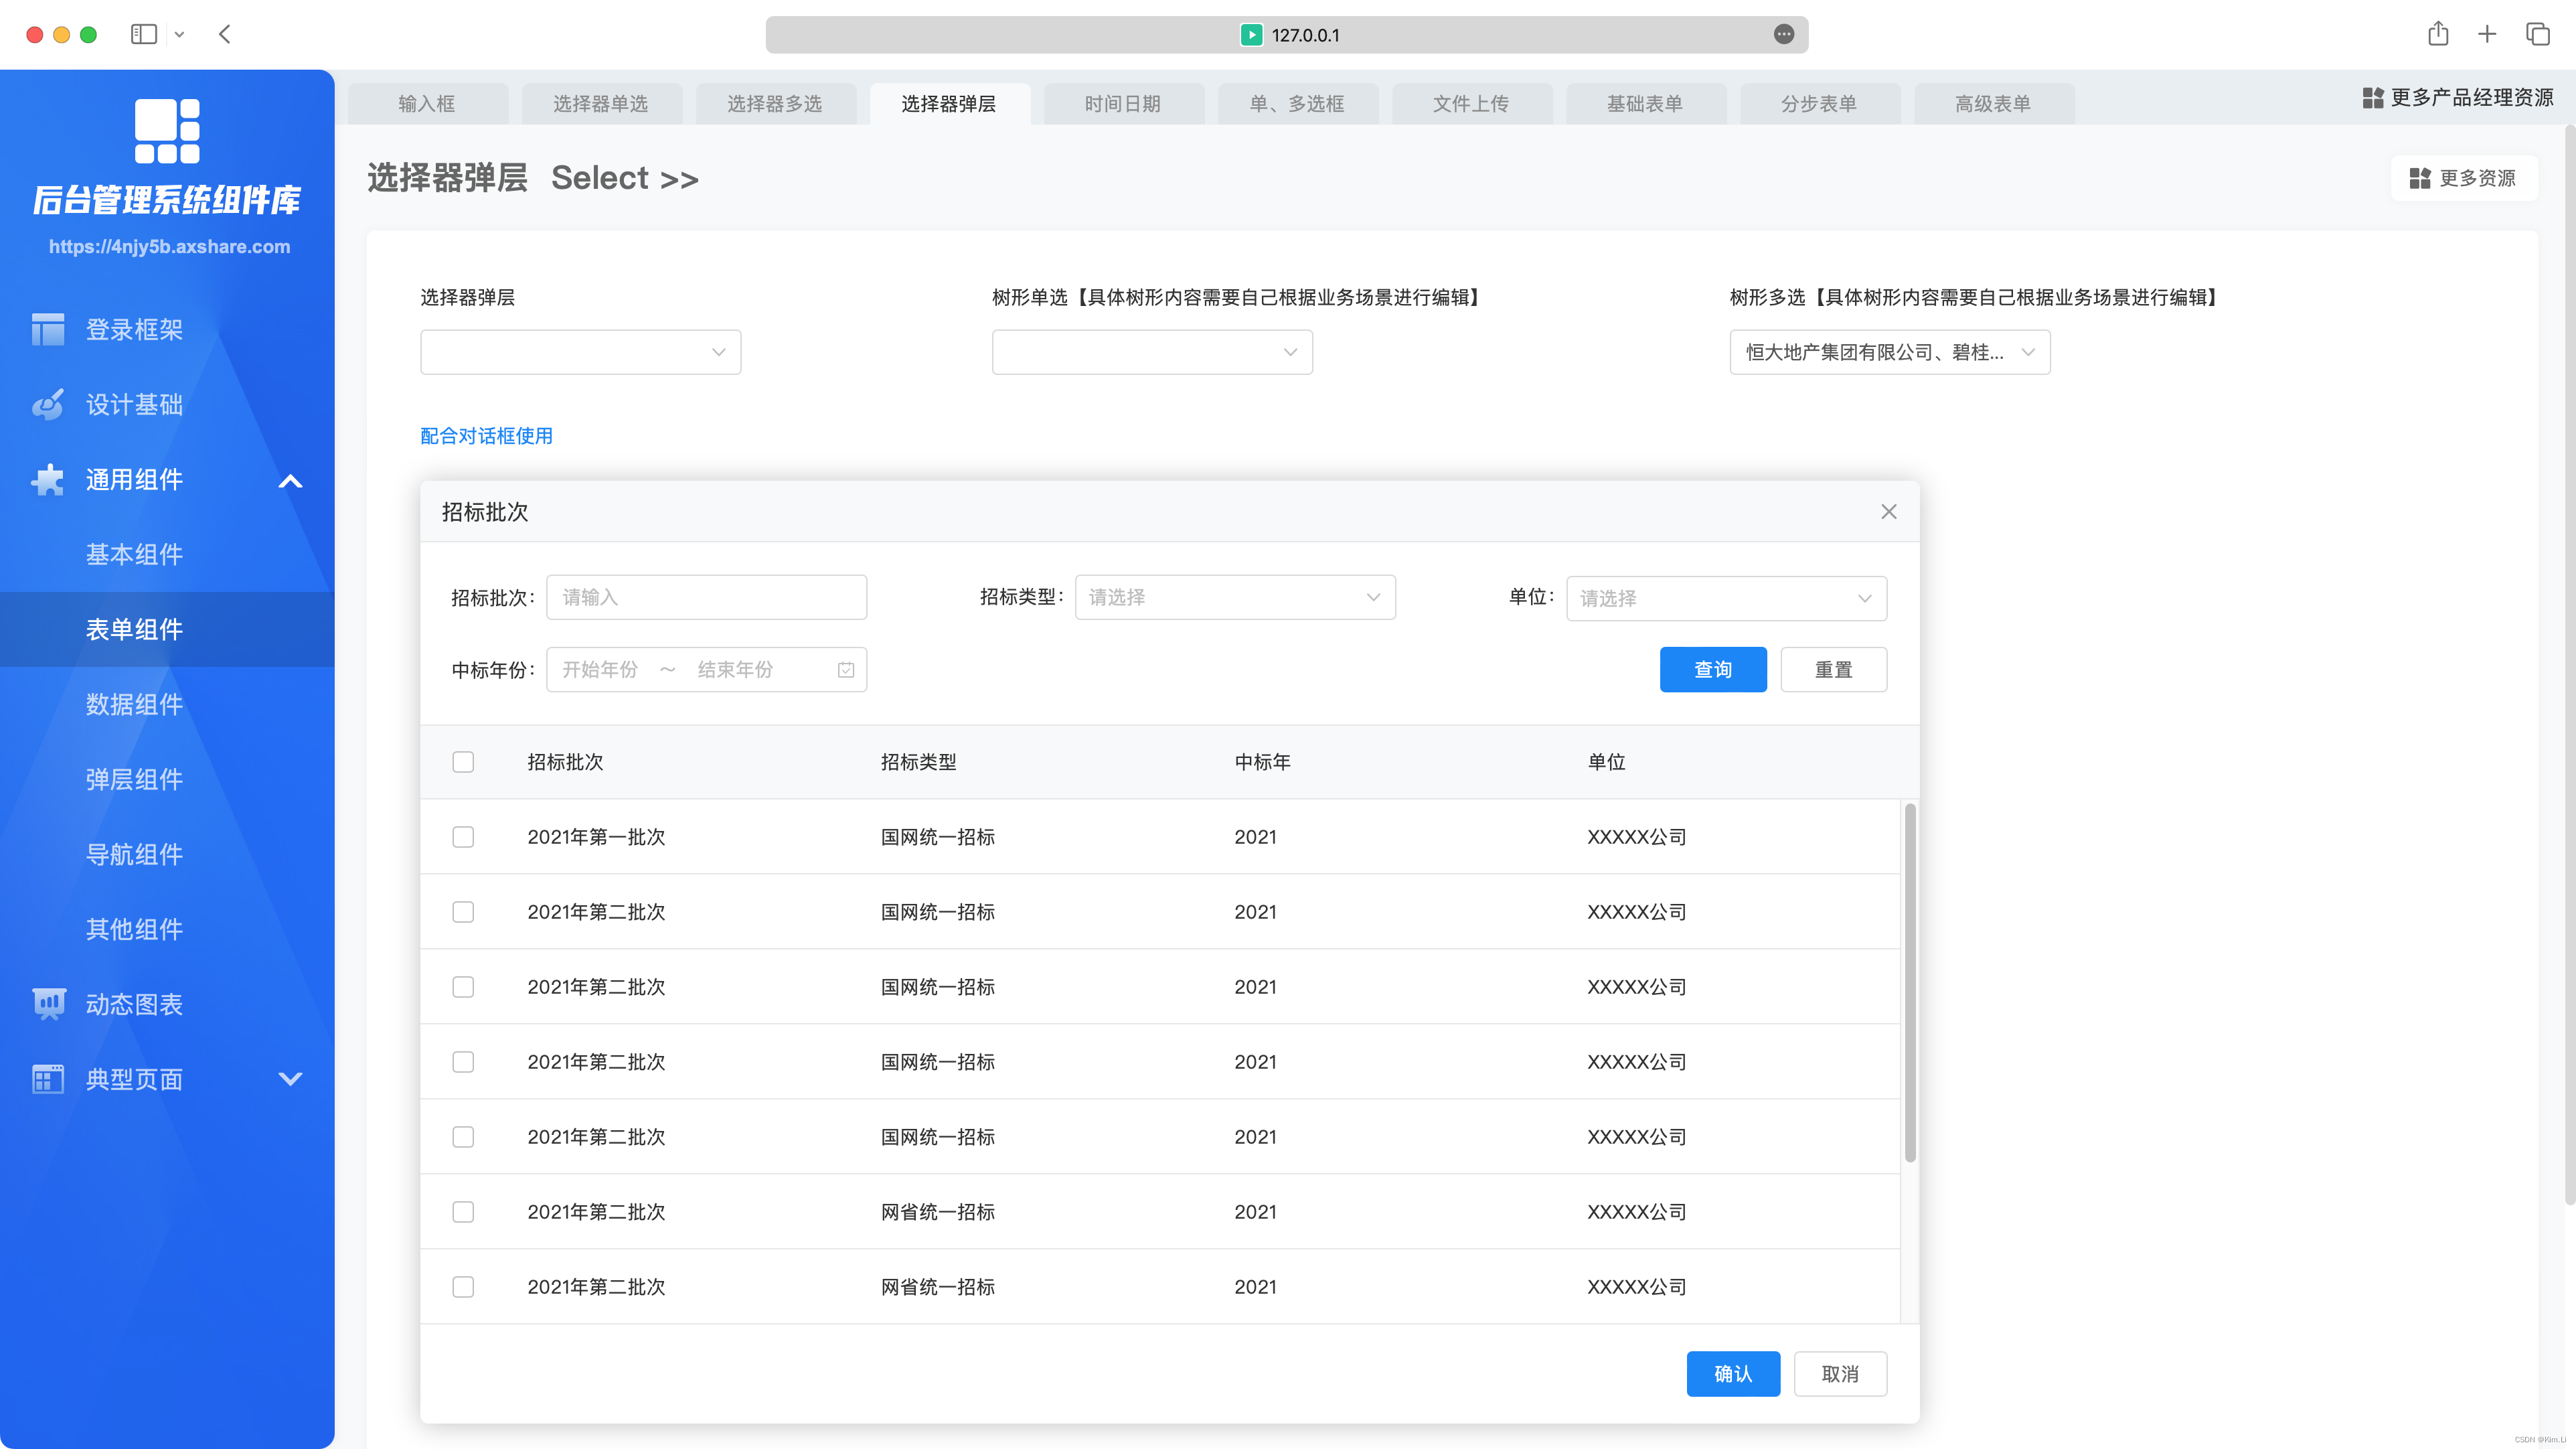Switch to the 基础表单 tab
The height and width of the screenshot is (1449, 2576).
(x=1645, y=104)
